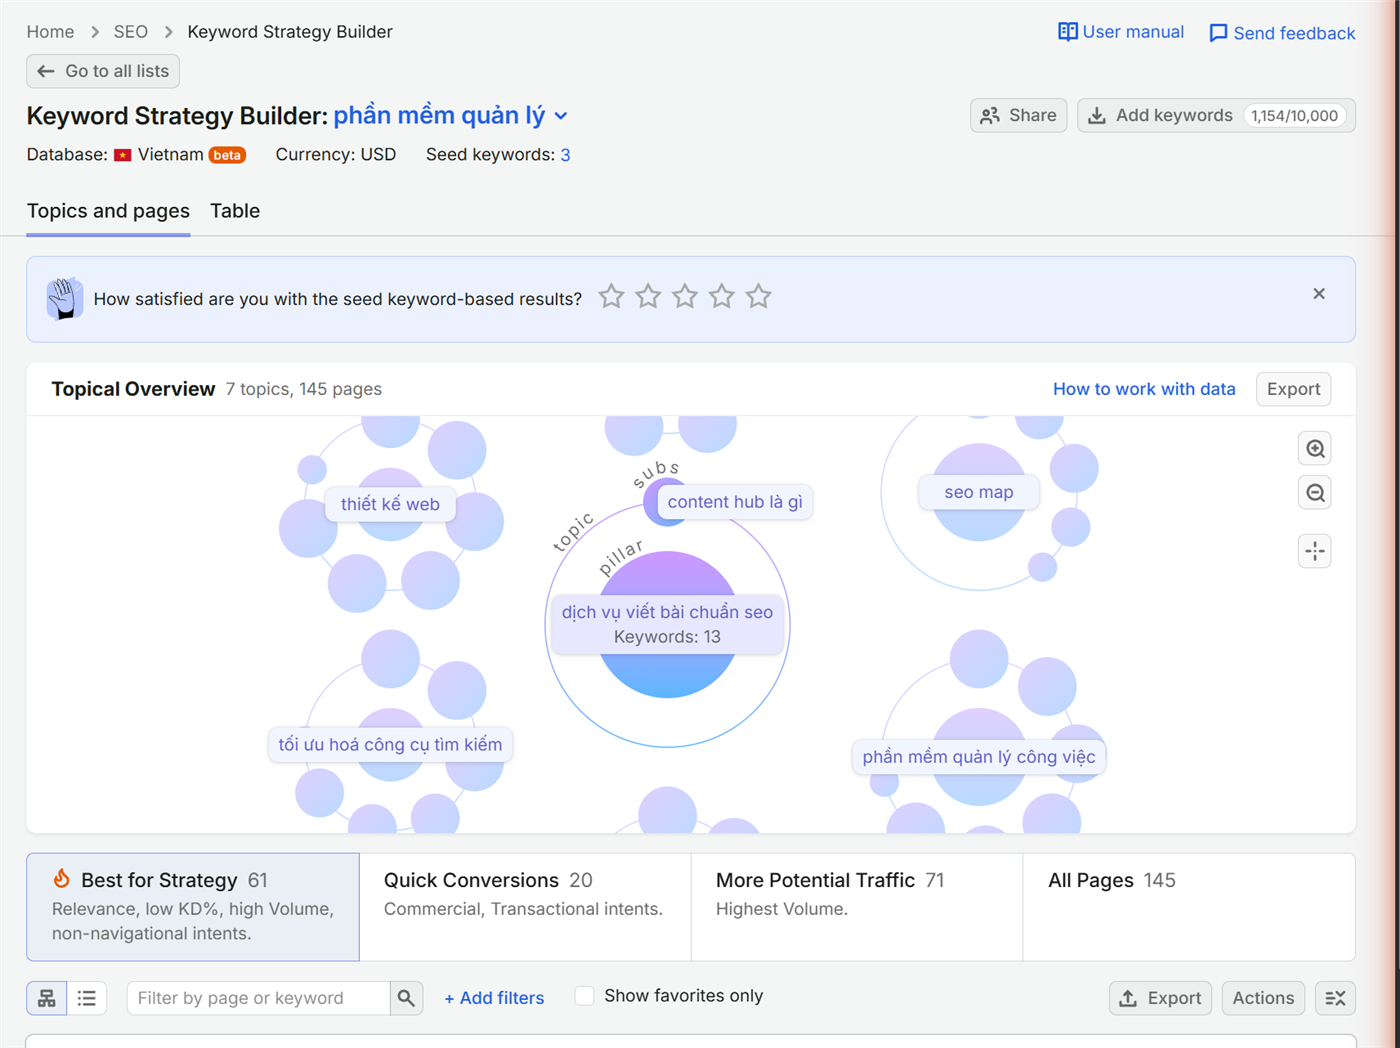Rate results with the third star

pyautogui.click(x=685, y=297)
